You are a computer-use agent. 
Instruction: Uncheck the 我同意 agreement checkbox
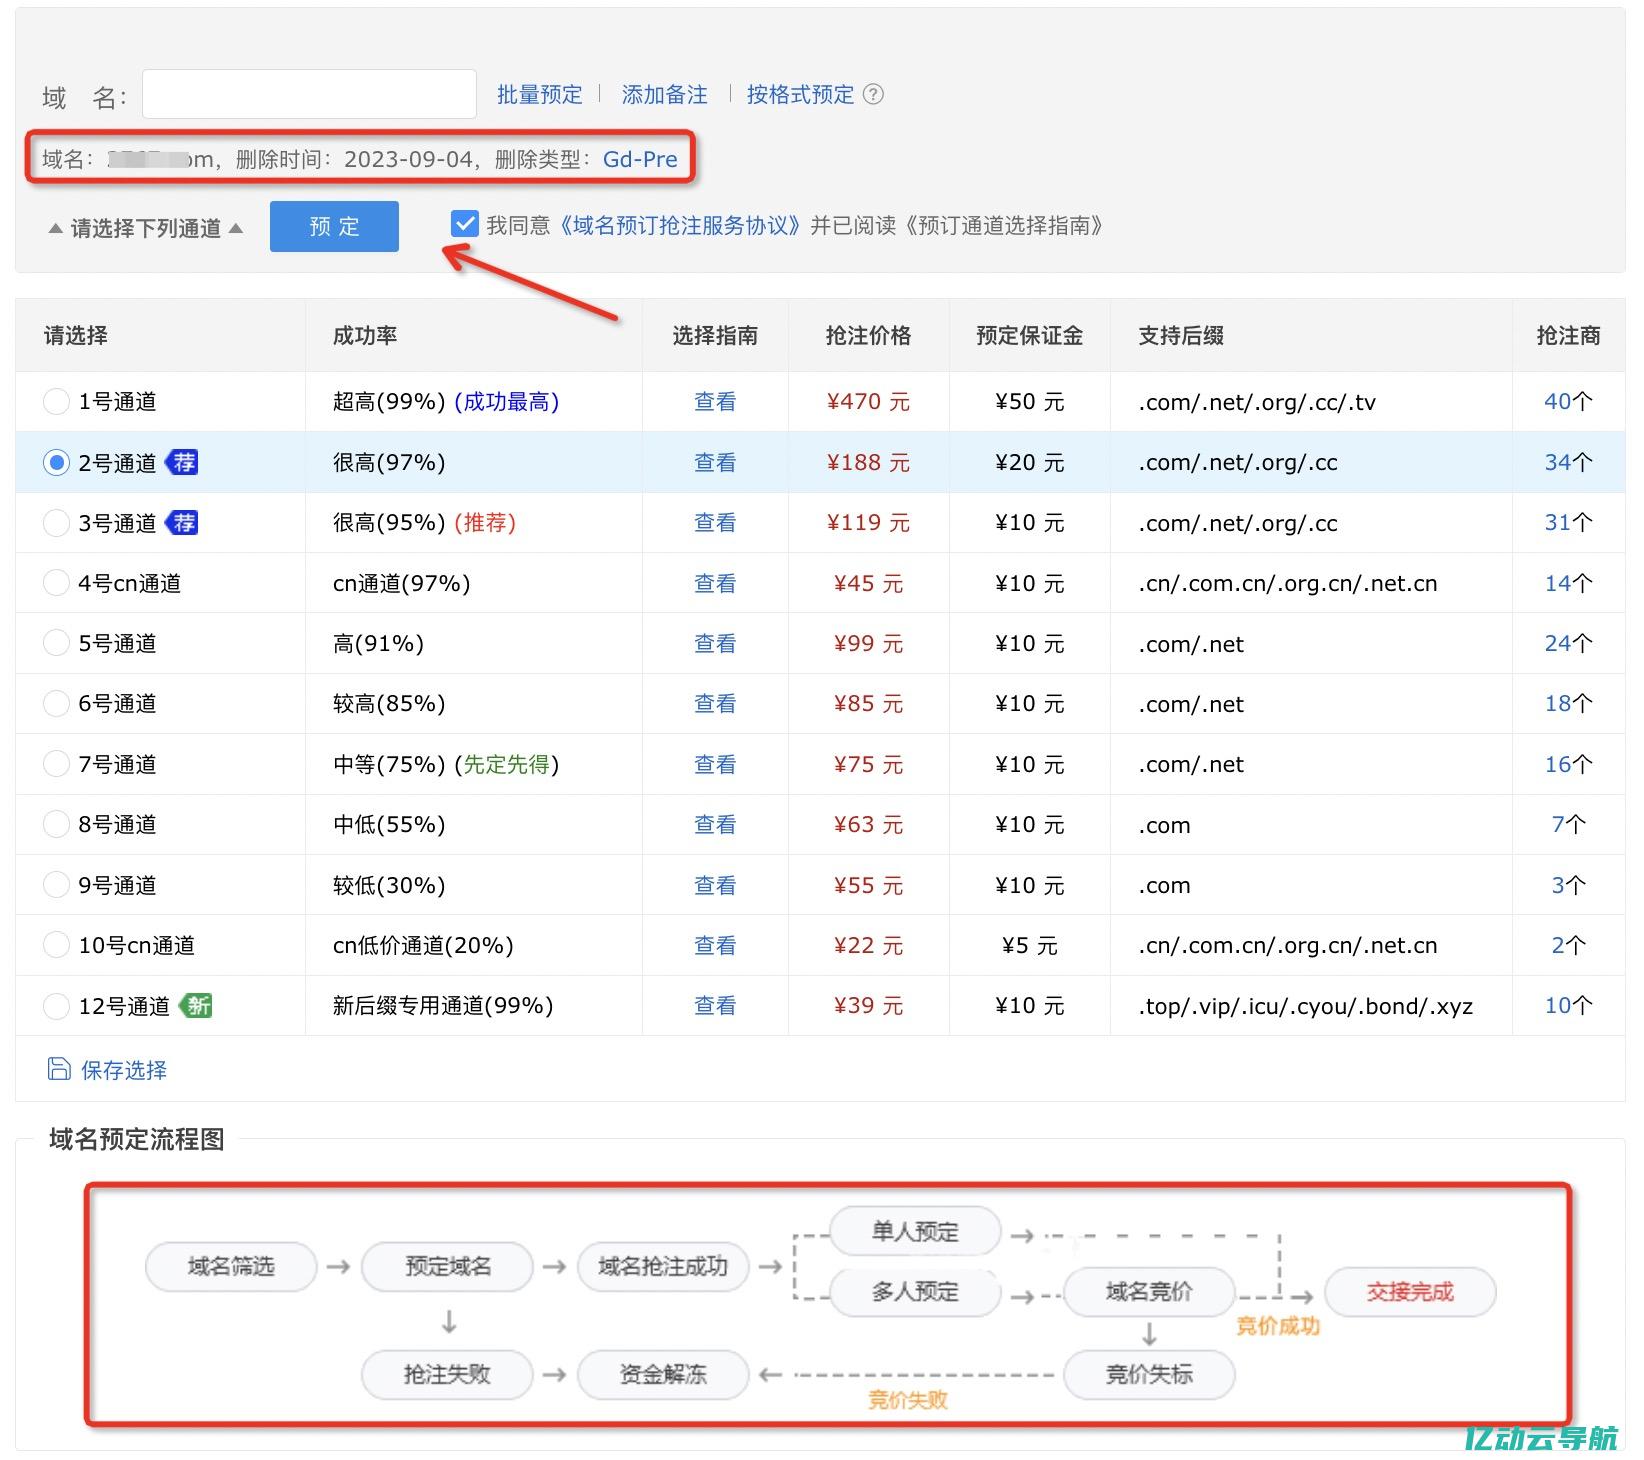coord(464,224)
